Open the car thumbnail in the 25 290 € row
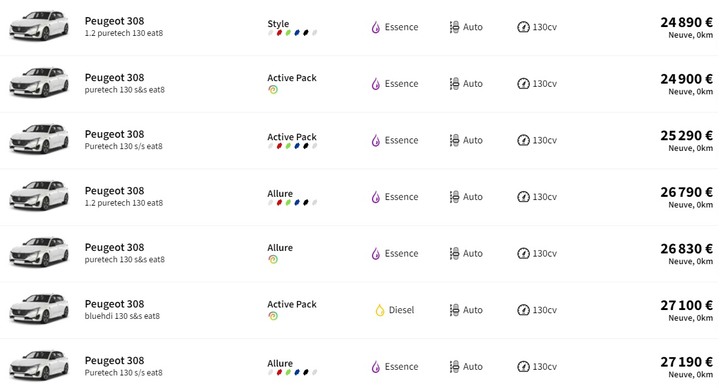This screenshot has width=720, height=388. [39, 139]
